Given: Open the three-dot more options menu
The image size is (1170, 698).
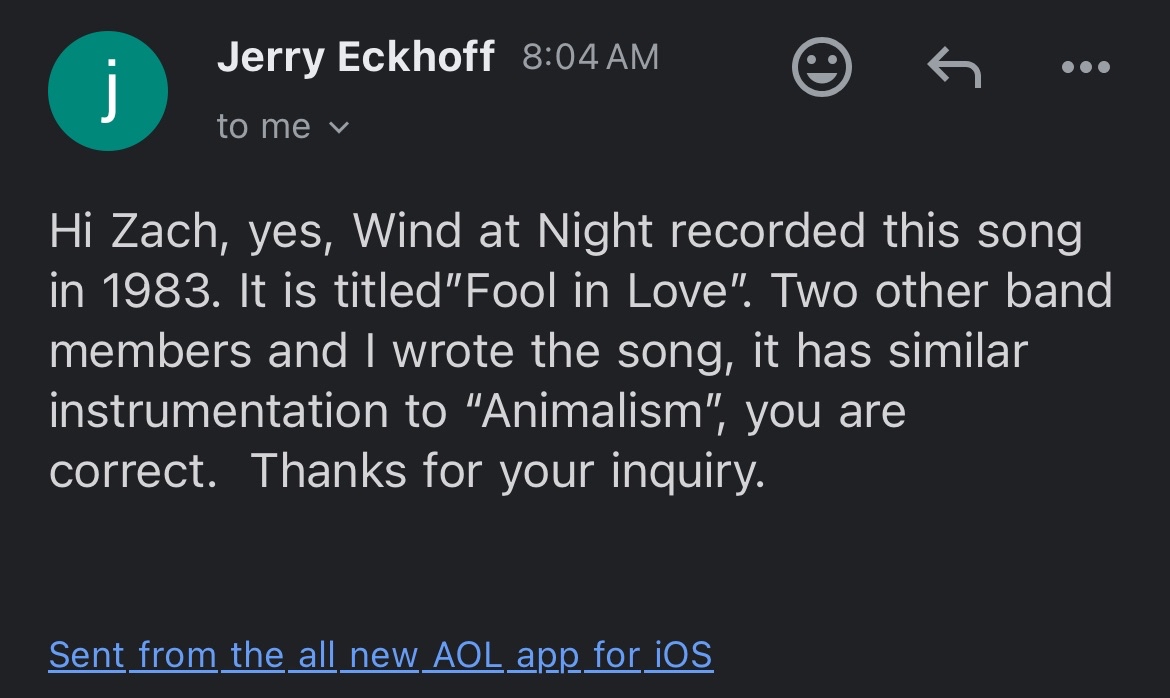Looking at the screenshot, I should 1086,67.
